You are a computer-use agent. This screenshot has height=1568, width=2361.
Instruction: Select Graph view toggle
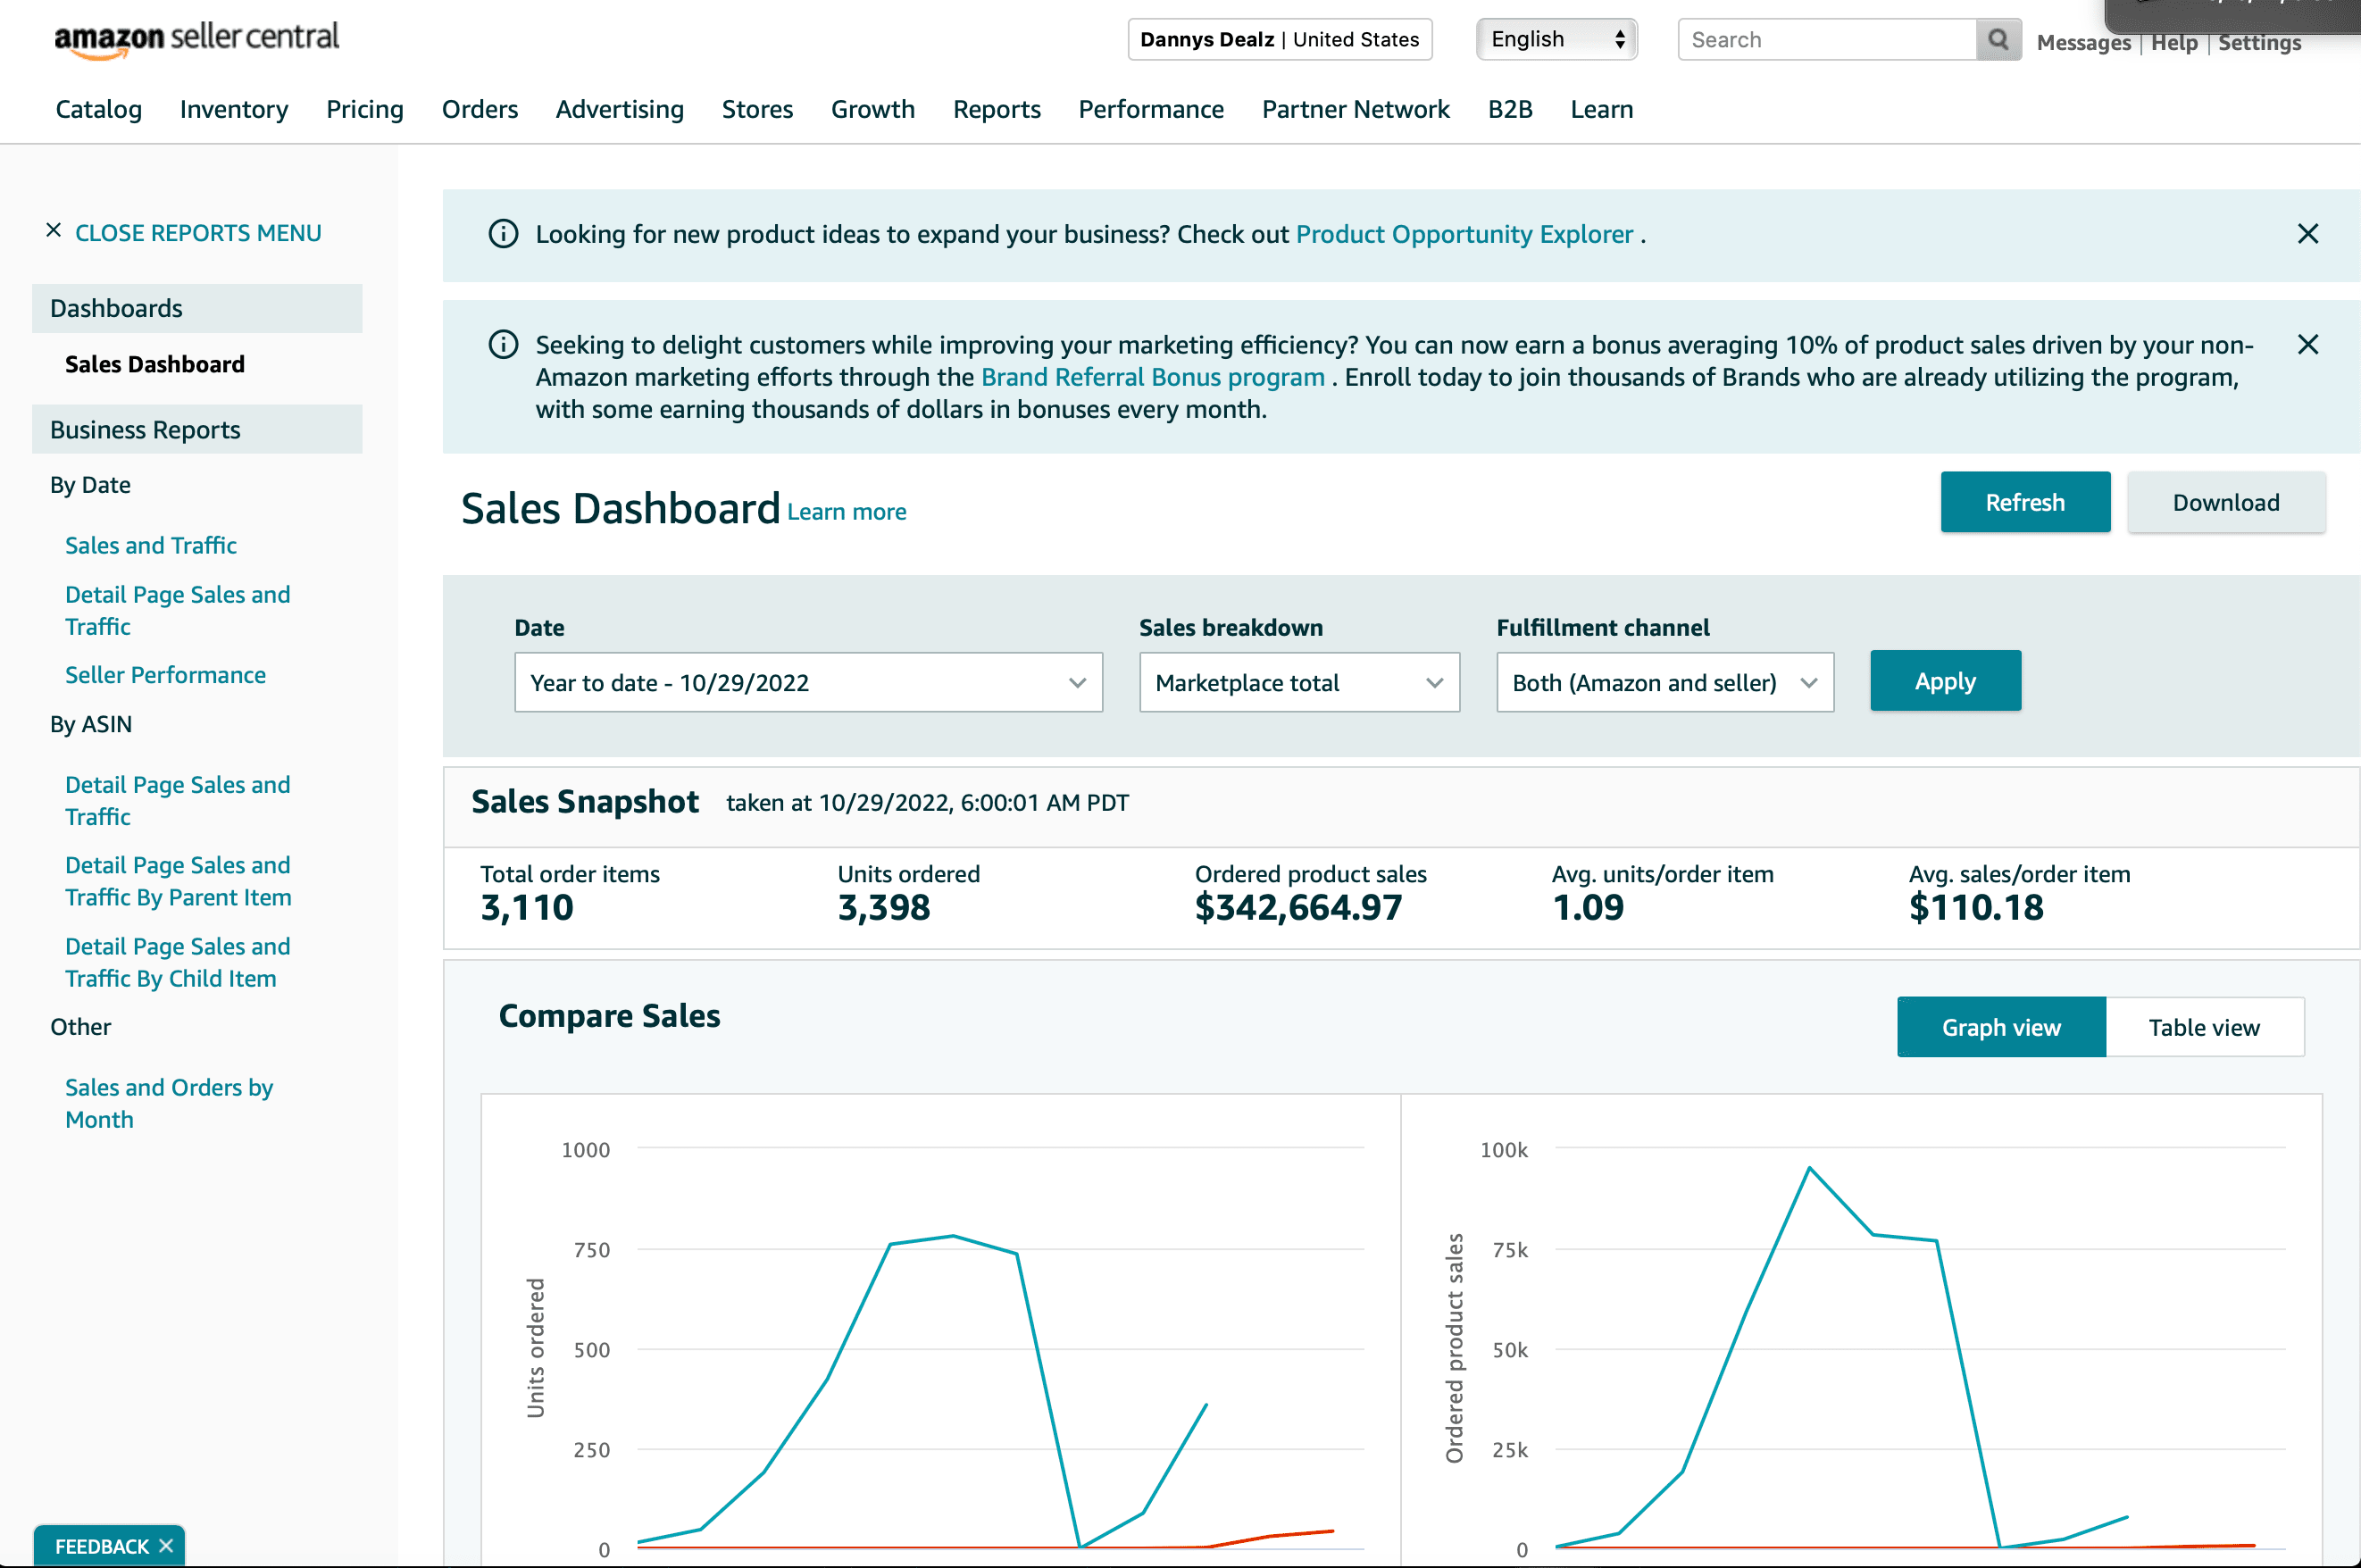pyautogui.click(x=2000, y=1027)
